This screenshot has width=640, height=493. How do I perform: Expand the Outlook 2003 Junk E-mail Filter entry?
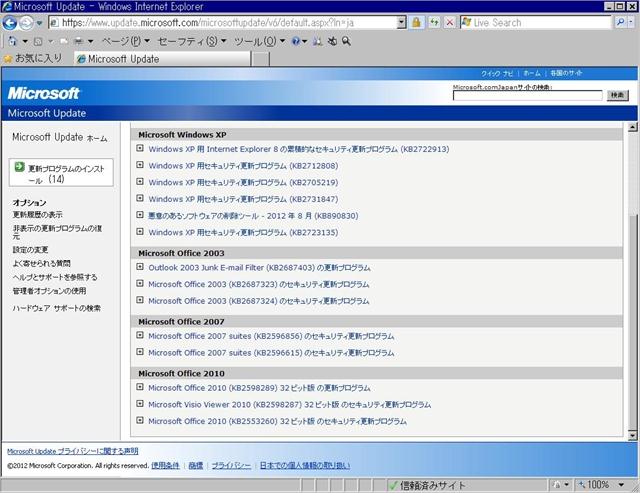[x=140, y=266]
